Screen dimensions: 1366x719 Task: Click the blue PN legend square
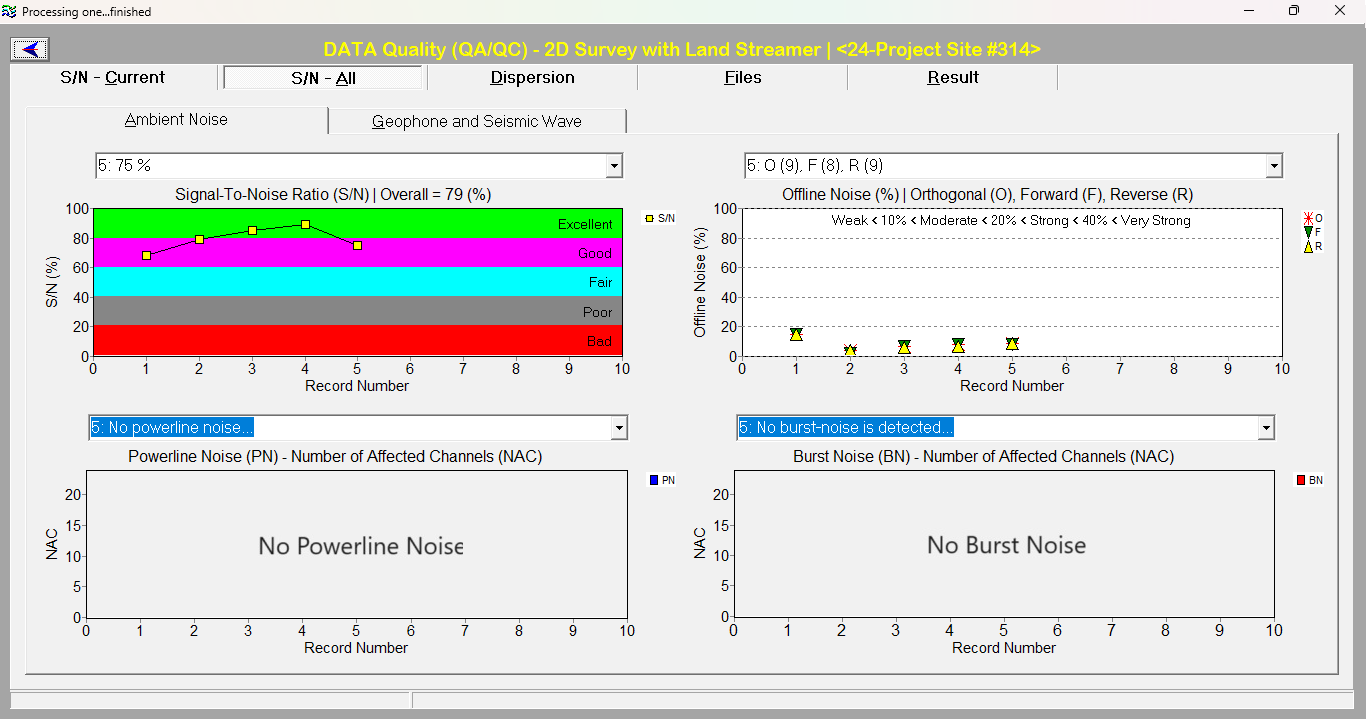pos(654,480)
